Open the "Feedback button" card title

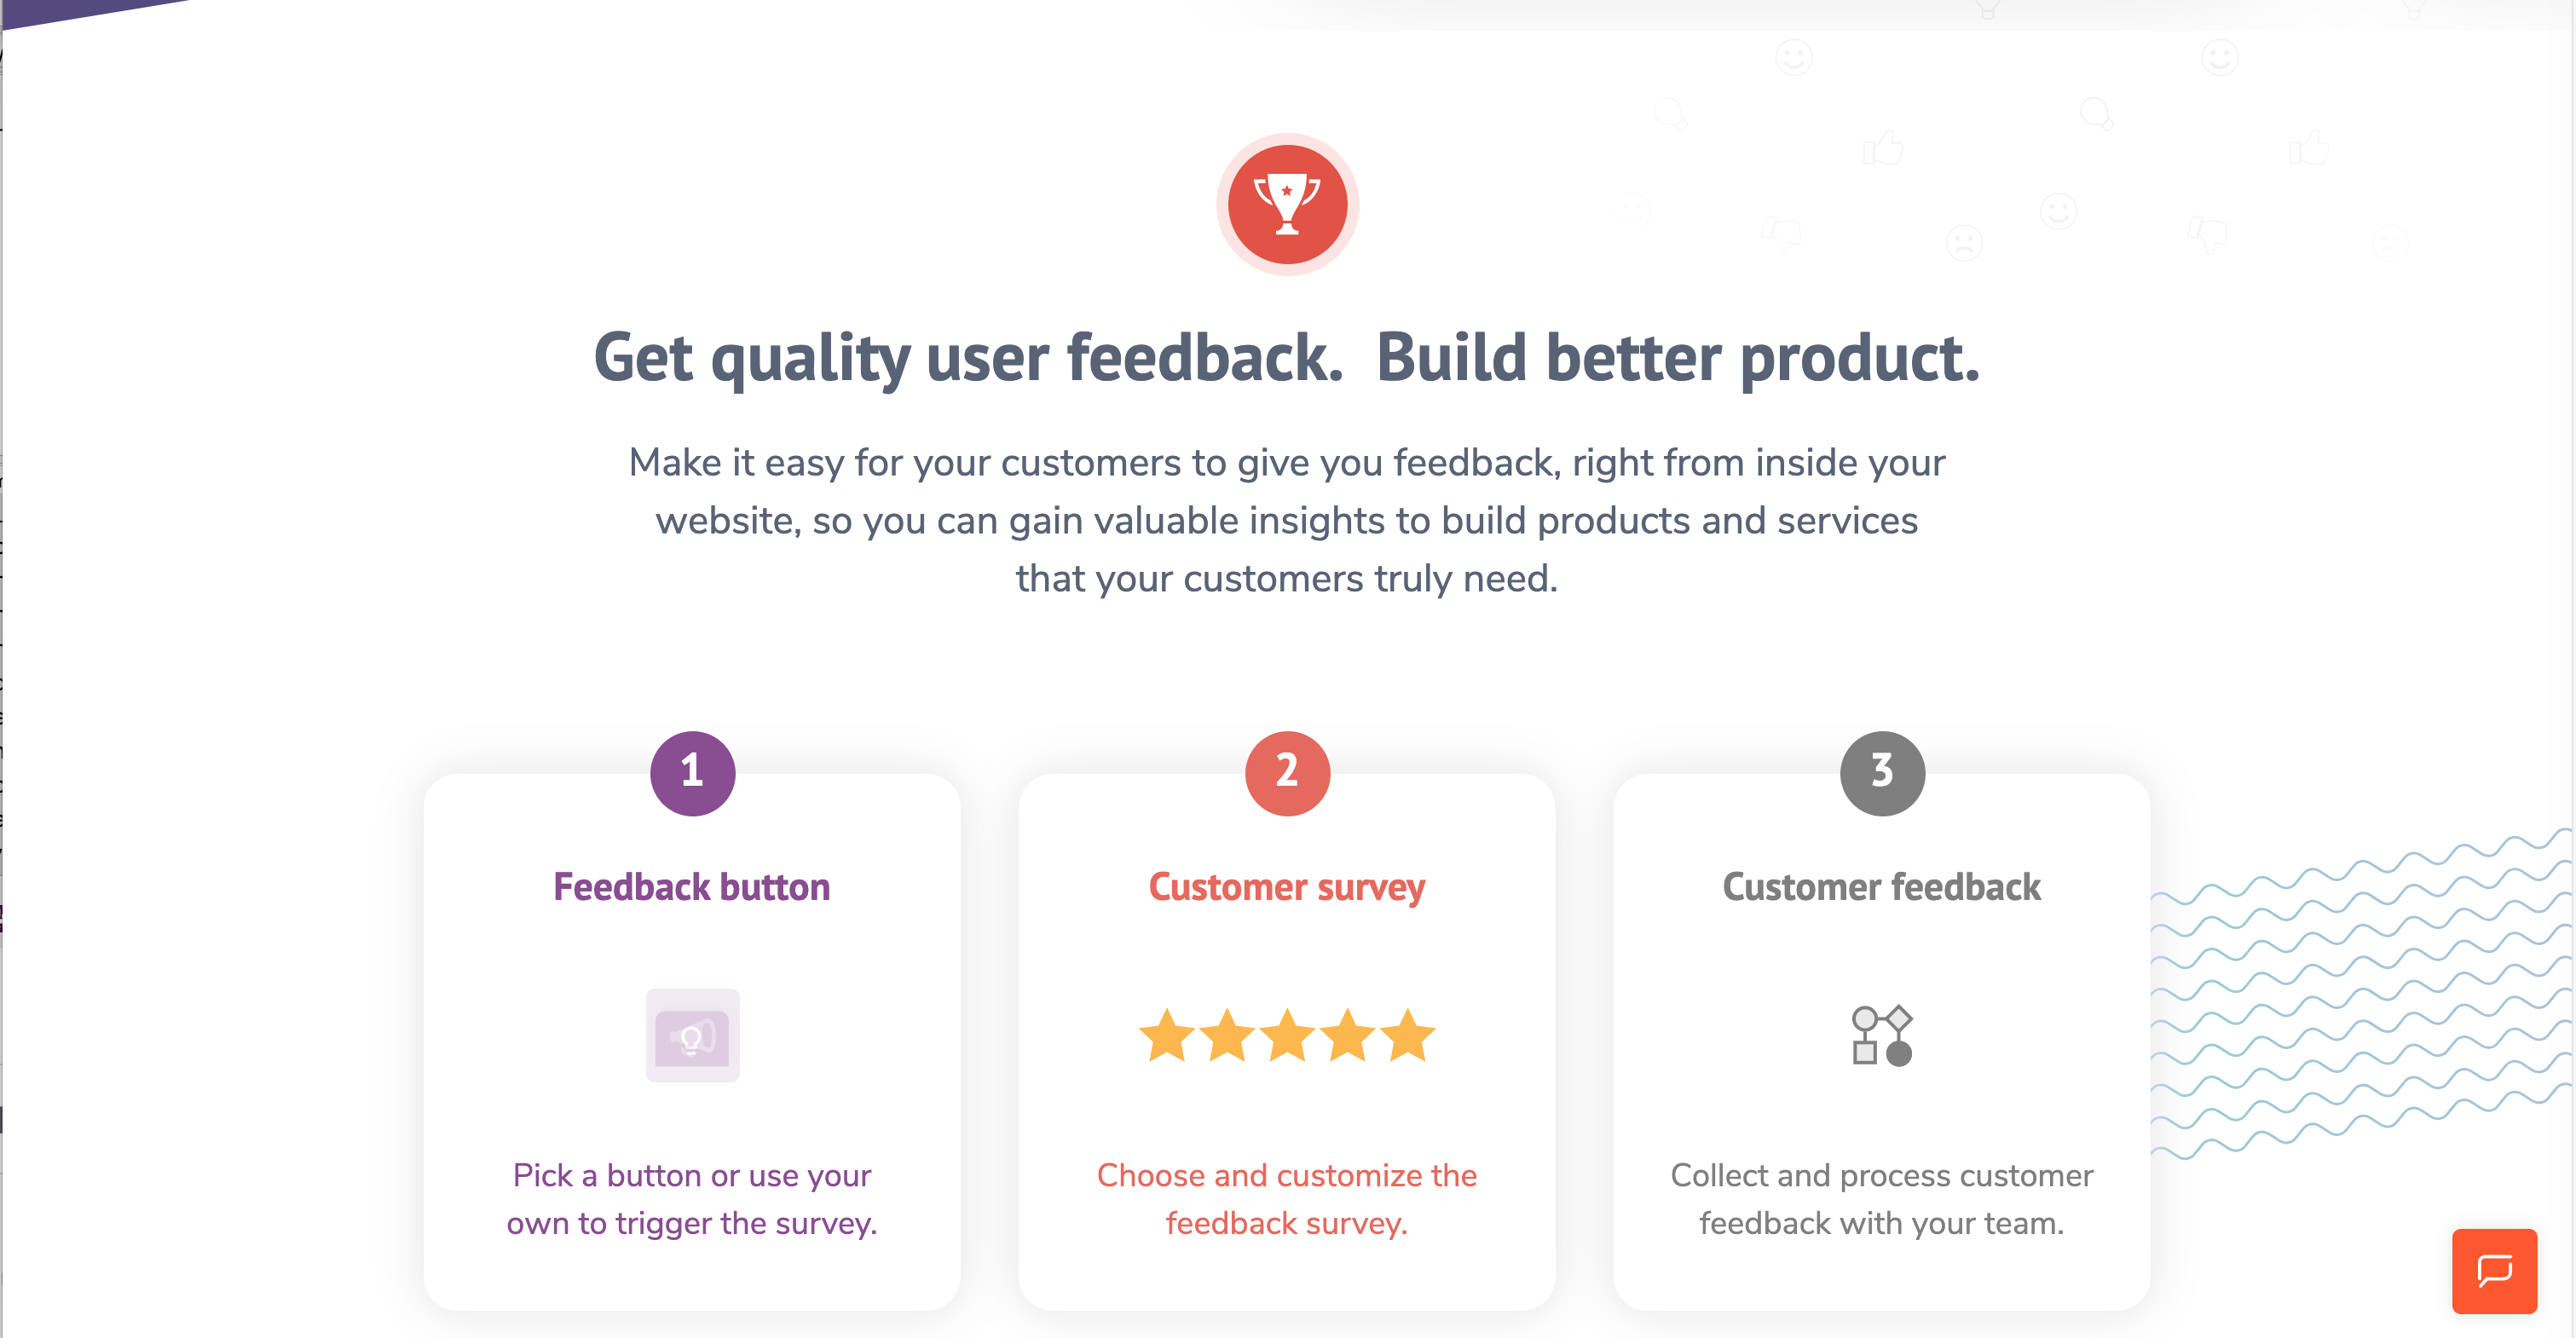[x=692, y=887]
